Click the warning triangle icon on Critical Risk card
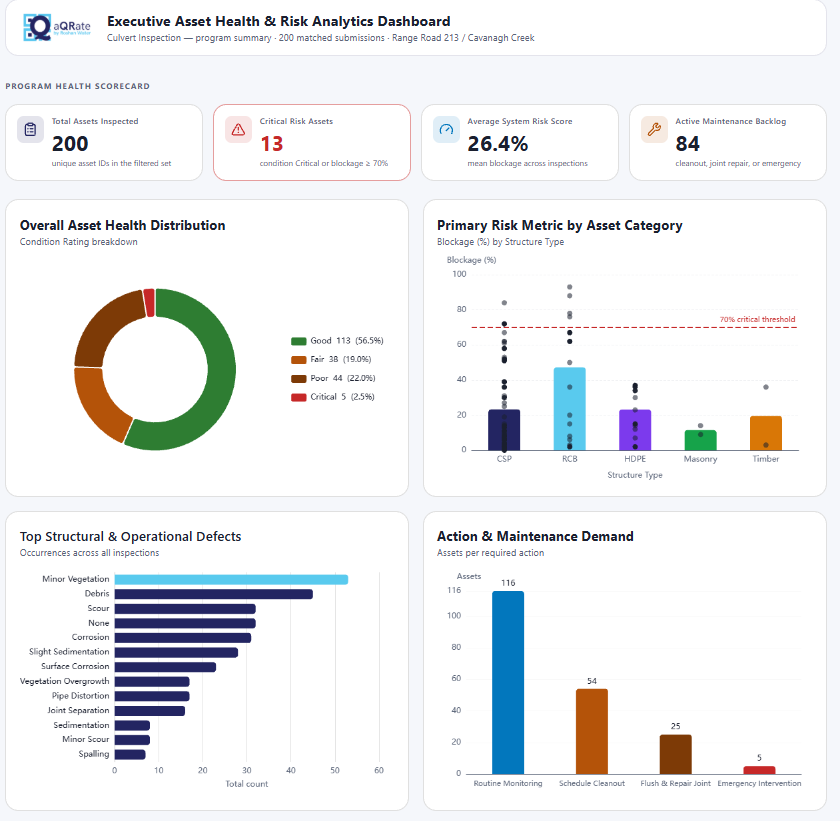 point(238,130)
